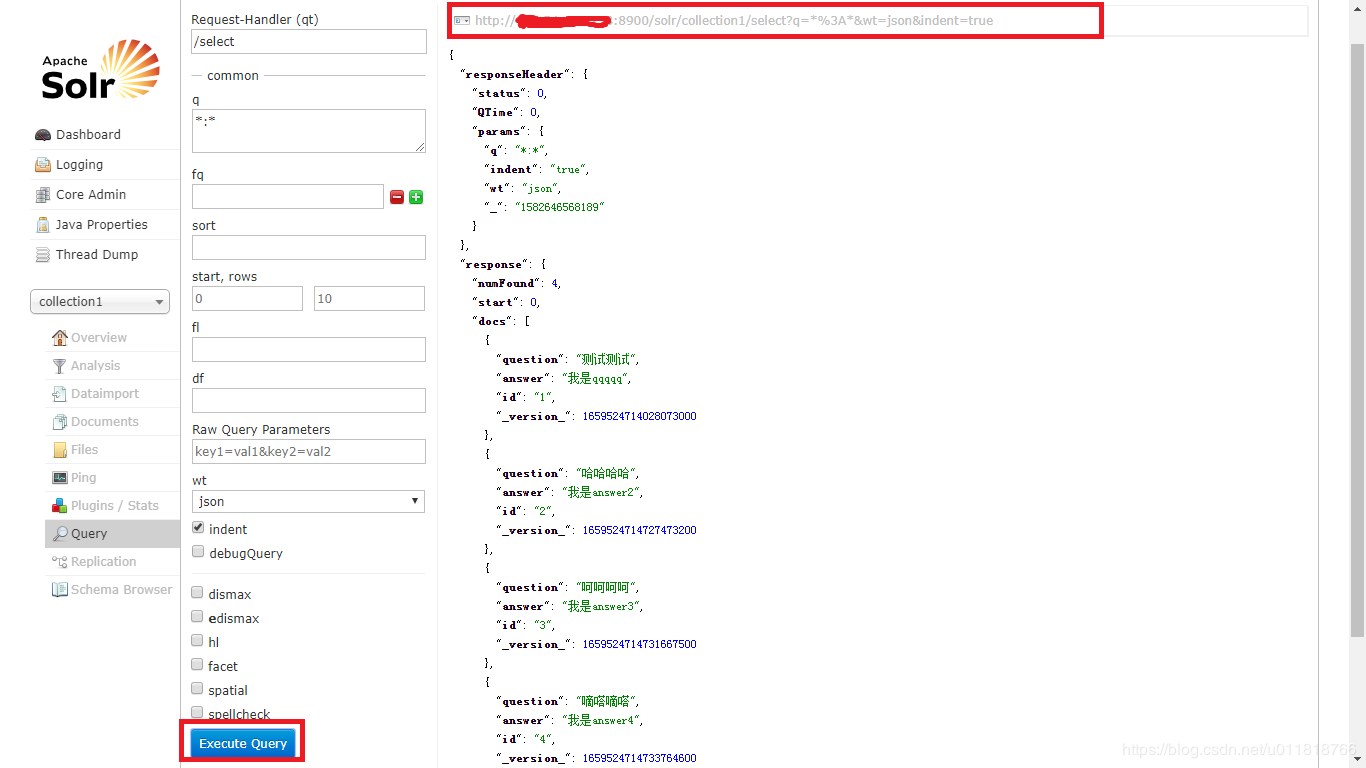This screenshot has height=768, width=1366.
Task: Click the "common" section heading
Action: (x=233, y=76)
